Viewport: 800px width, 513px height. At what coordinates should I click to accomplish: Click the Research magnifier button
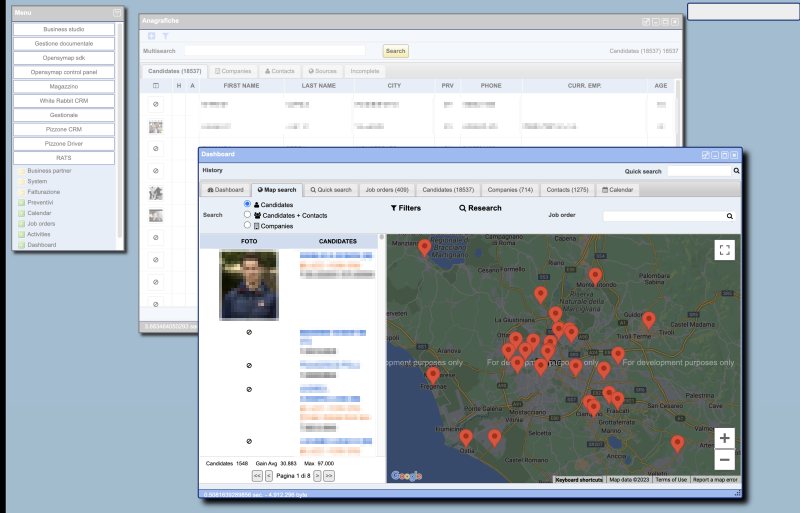click(480, 208)
